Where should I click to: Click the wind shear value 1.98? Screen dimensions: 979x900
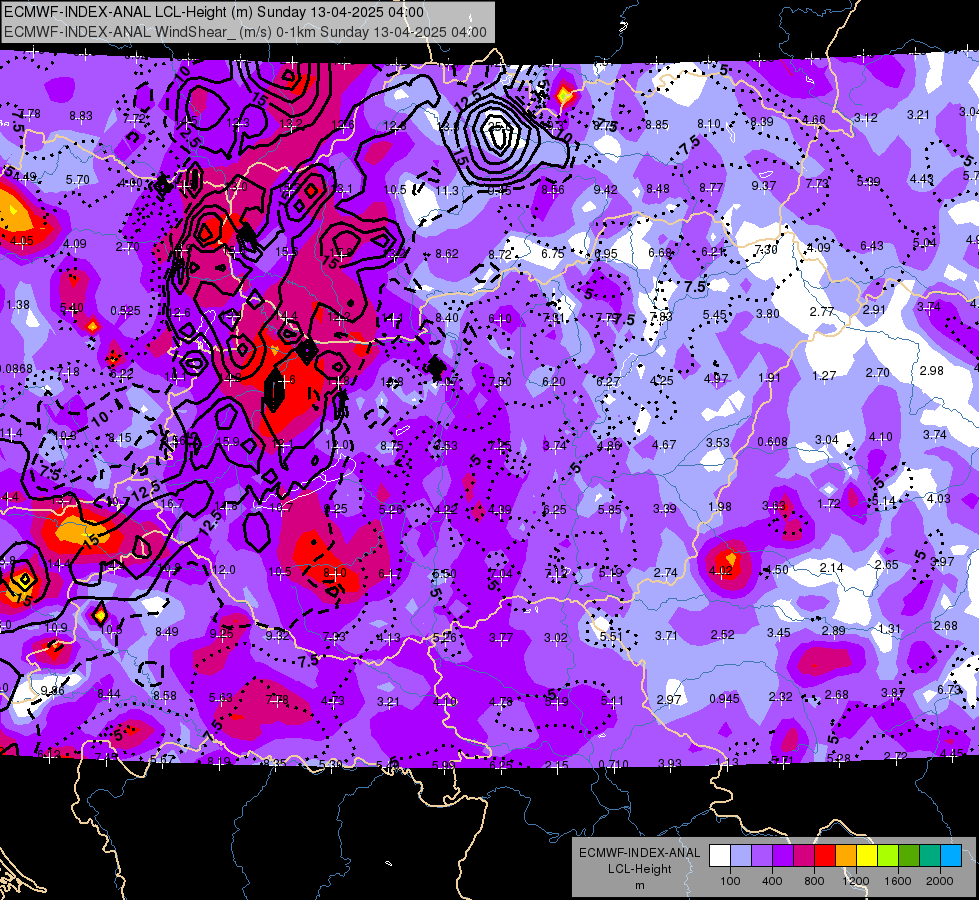click(720, 507)
